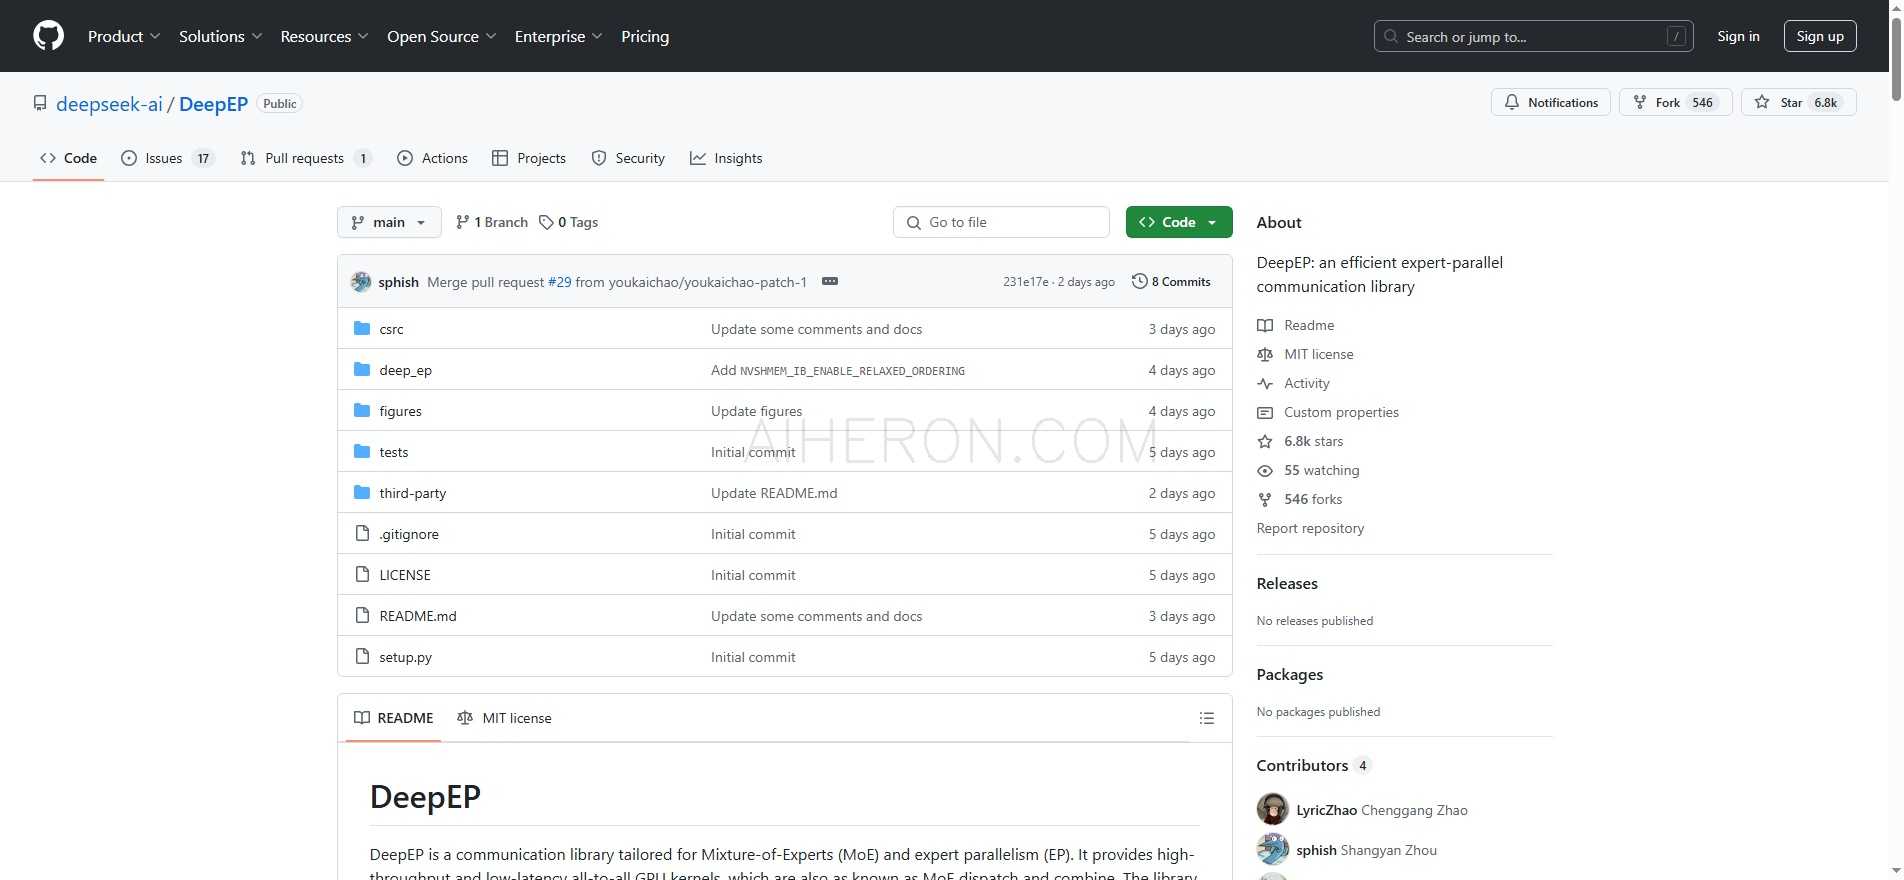This screenshot has width=1904, height=880.
Task: Expand the Resources menu
Action: [x=325, y=36]
